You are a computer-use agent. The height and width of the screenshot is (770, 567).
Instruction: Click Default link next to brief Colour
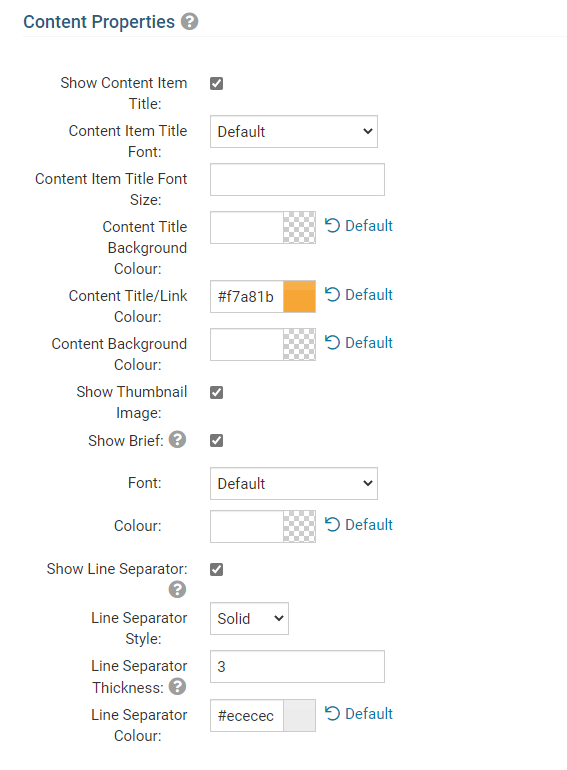click(x=369, y=524)
